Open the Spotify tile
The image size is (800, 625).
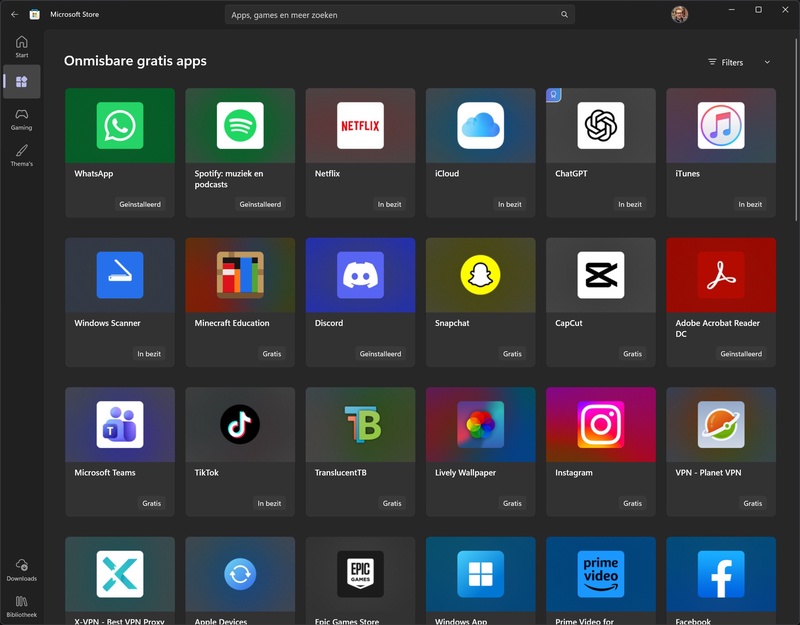pos(240,150)
